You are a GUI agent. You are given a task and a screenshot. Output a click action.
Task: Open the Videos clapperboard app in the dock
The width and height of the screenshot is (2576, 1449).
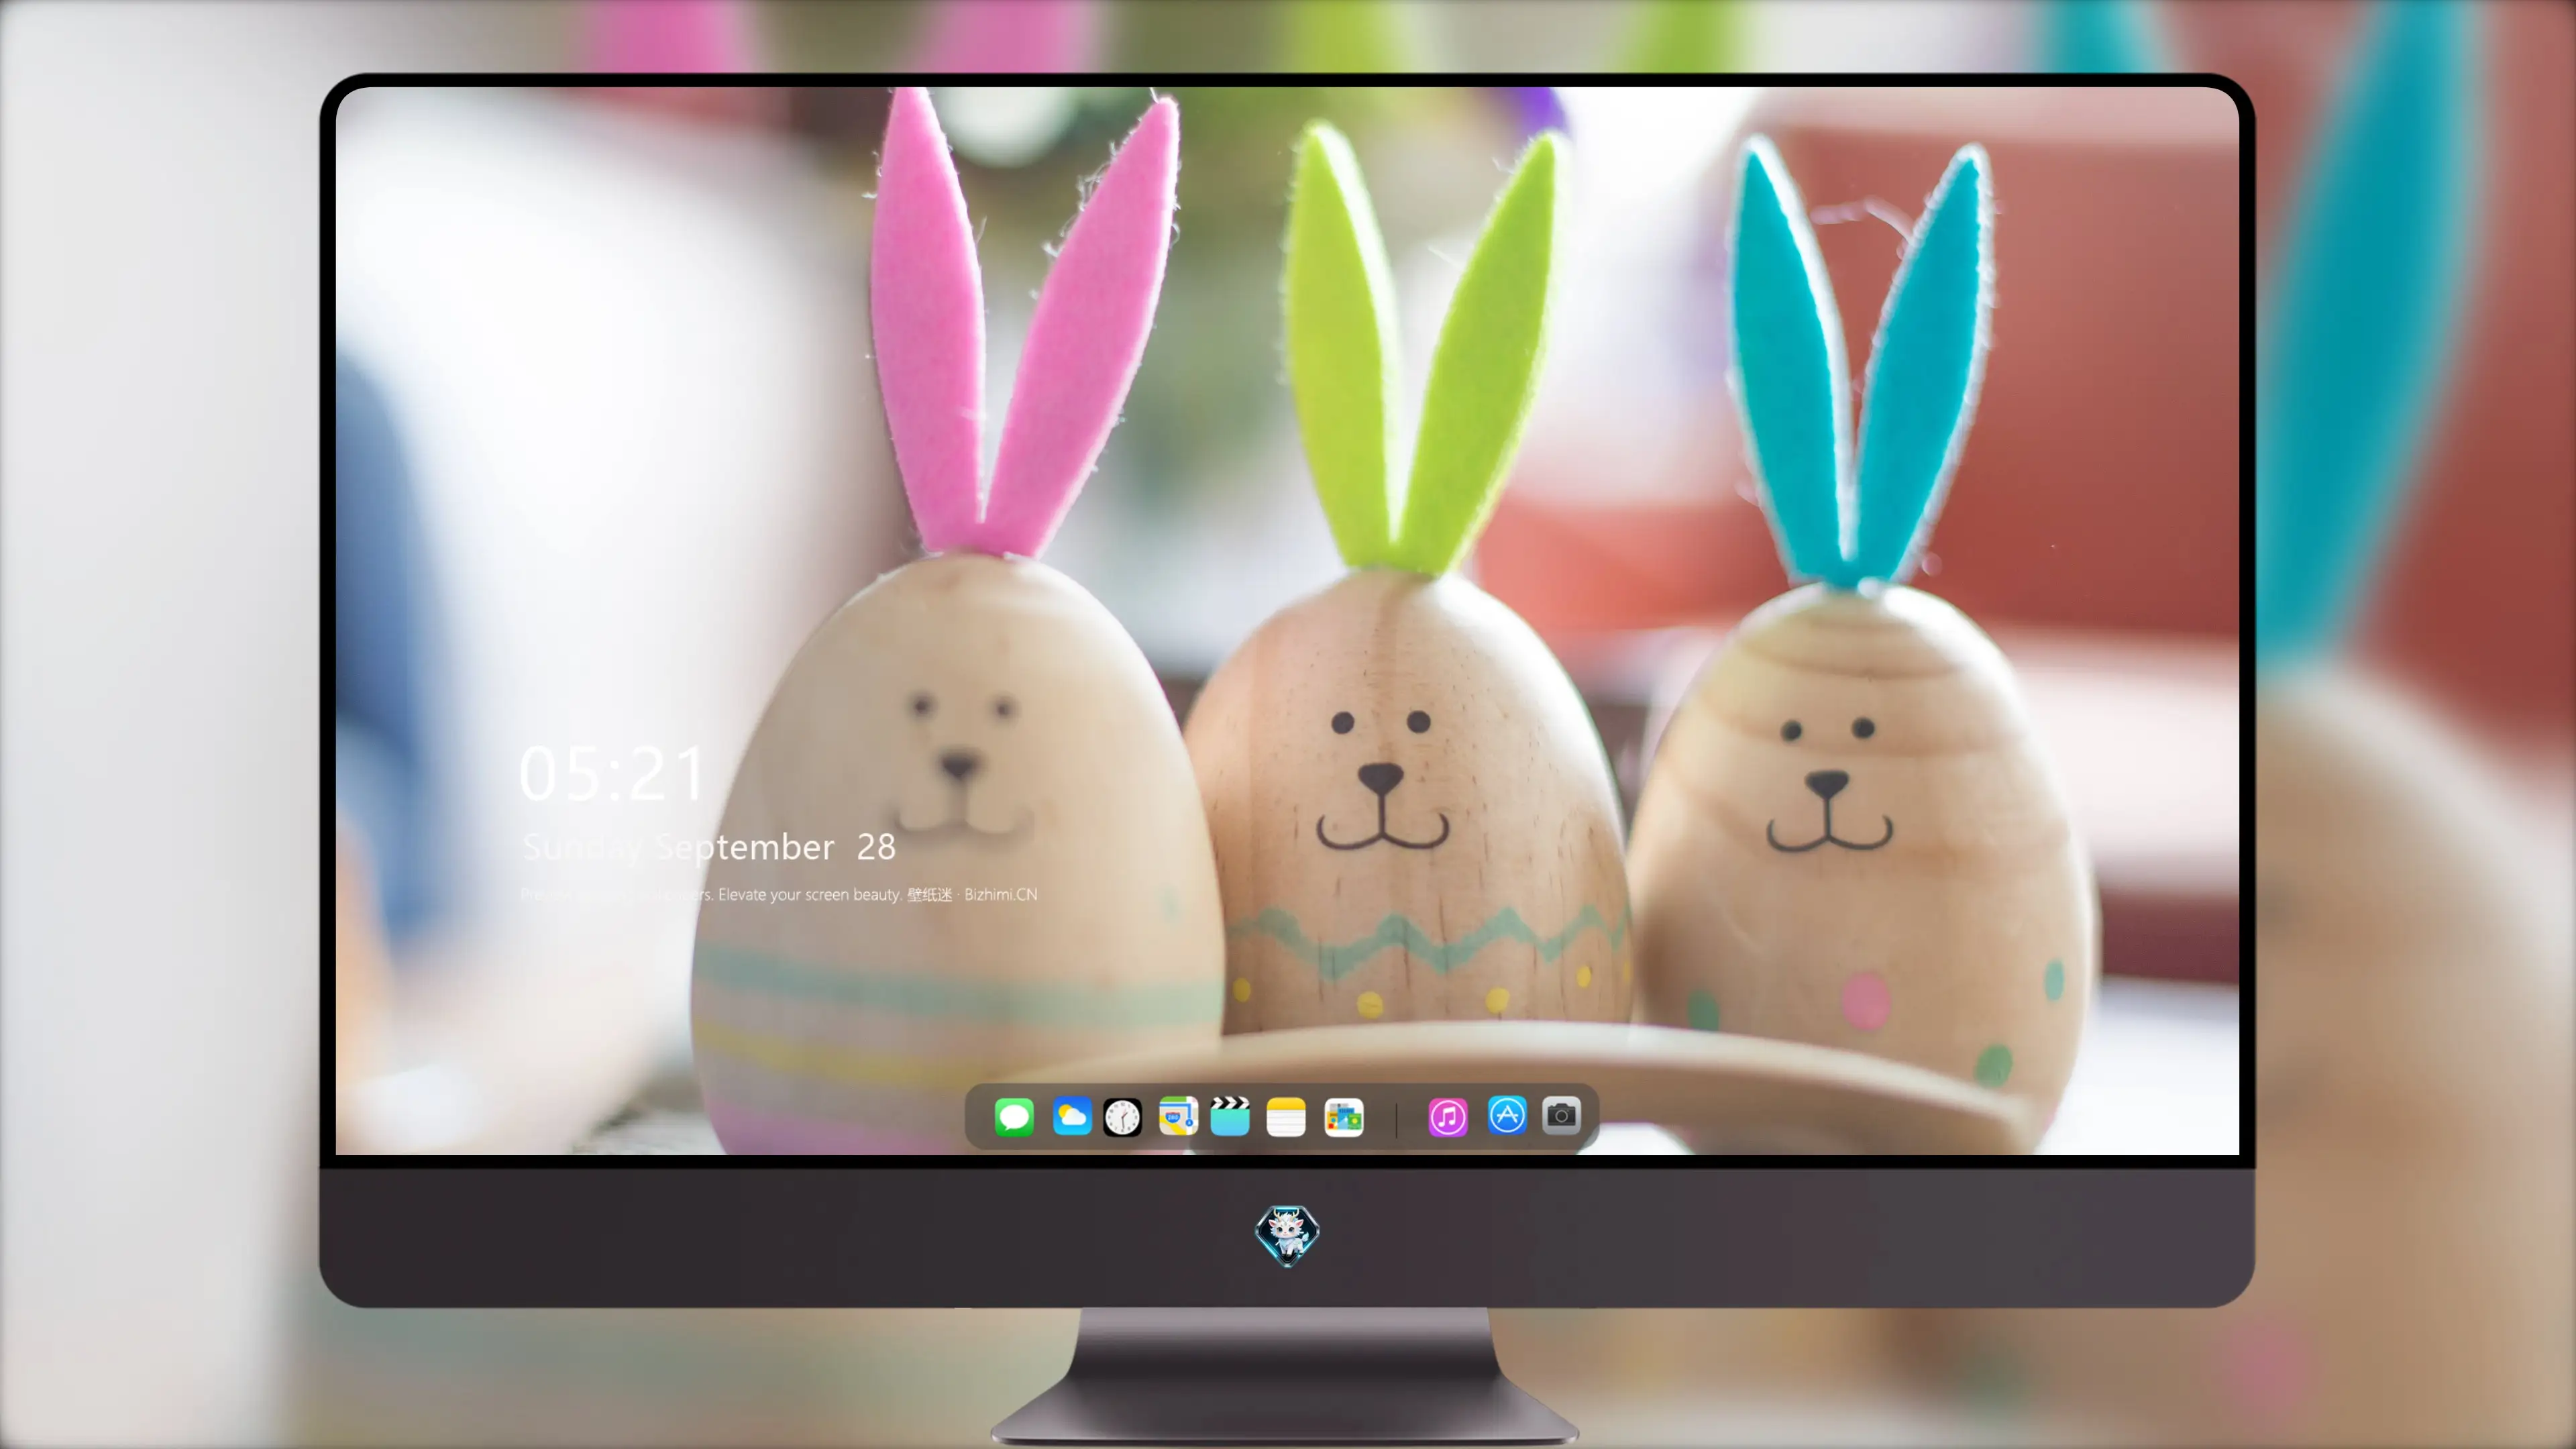pyautogui.click(x=1230, y=1117)
